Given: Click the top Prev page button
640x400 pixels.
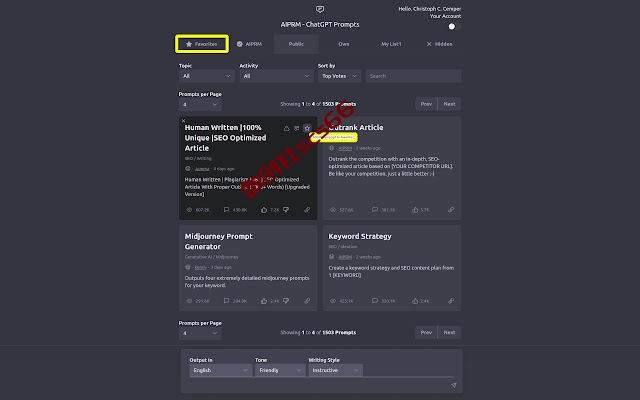Looking at the screenshot, I should 426,104.
